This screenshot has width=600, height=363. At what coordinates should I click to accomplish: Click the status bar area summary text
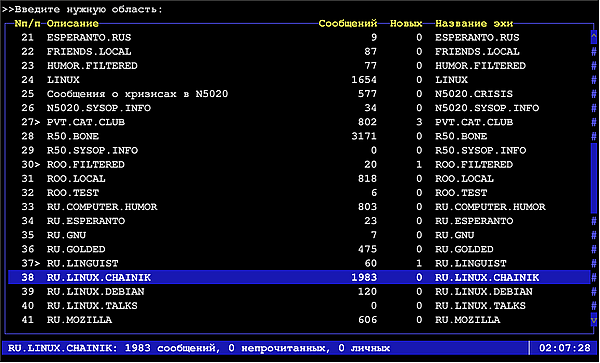[199, 348]
